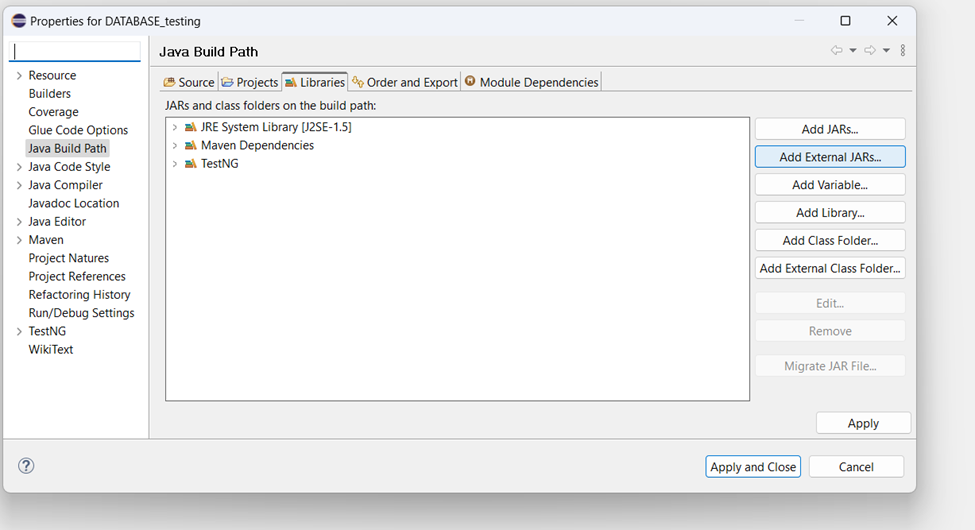Click Apply and Close button
Viewport: 975px width, 530px height.
point(753,467)
